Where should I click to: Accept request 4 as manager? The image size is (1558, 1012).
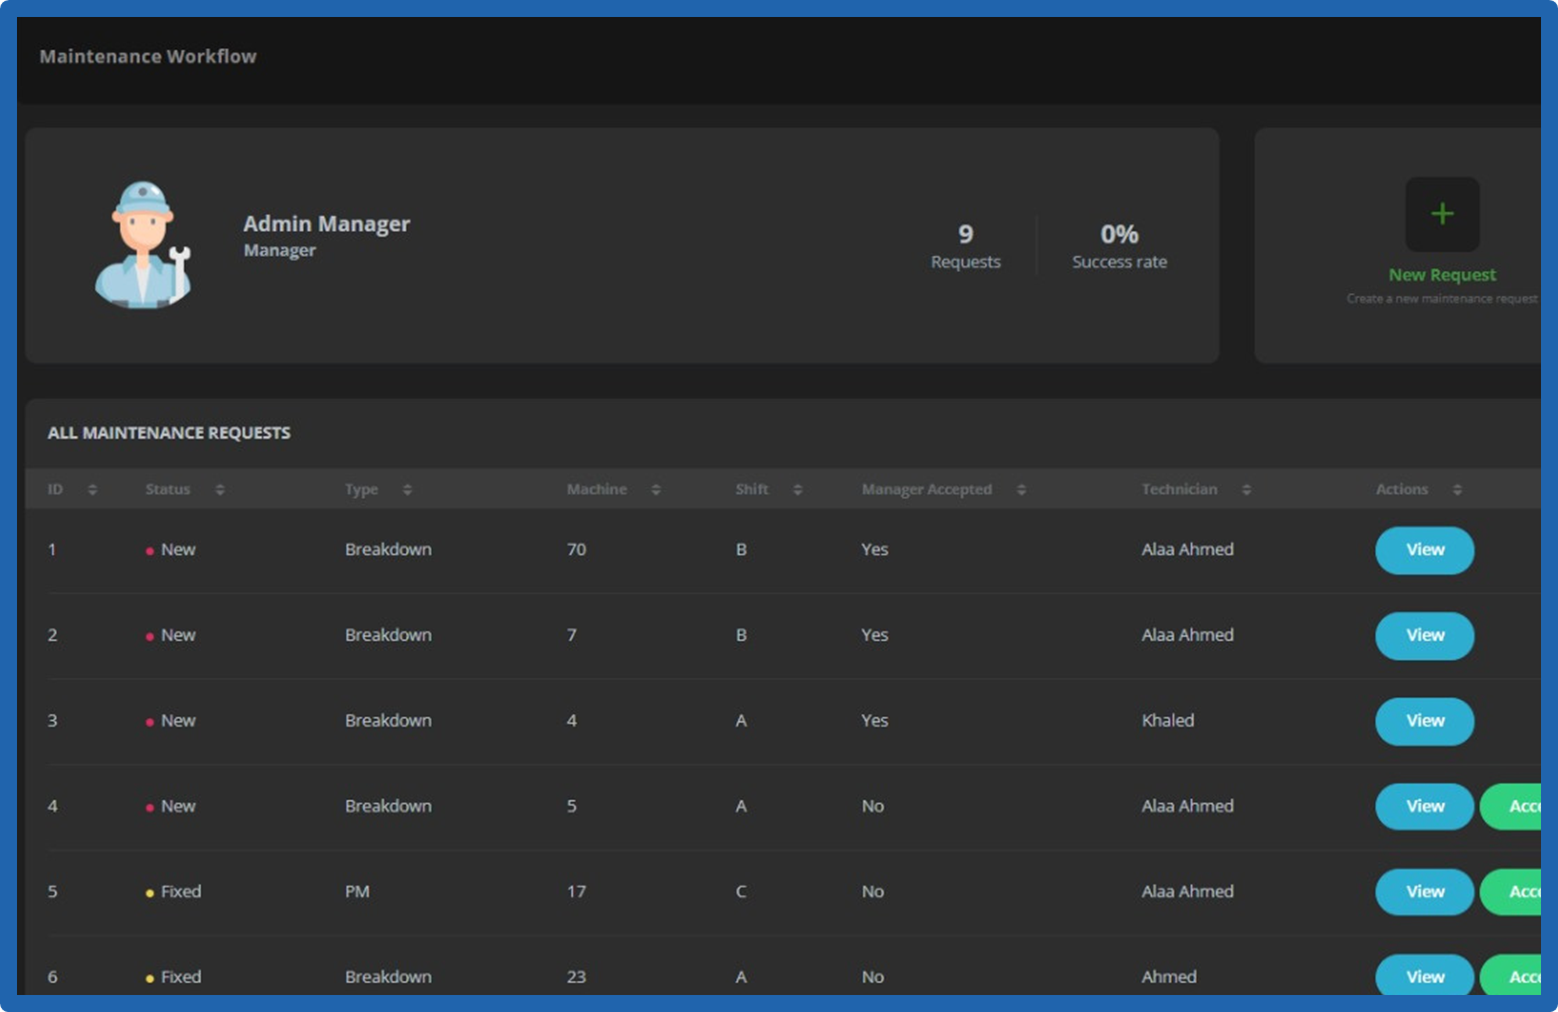click(1514, 807)
